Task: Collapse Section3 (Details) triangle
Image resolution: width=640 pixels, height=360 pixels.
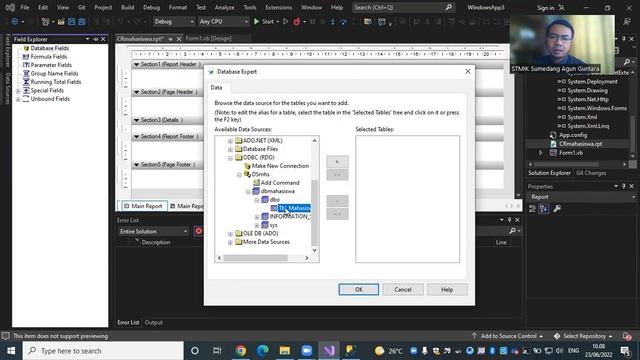Action: tap(136, 120)
